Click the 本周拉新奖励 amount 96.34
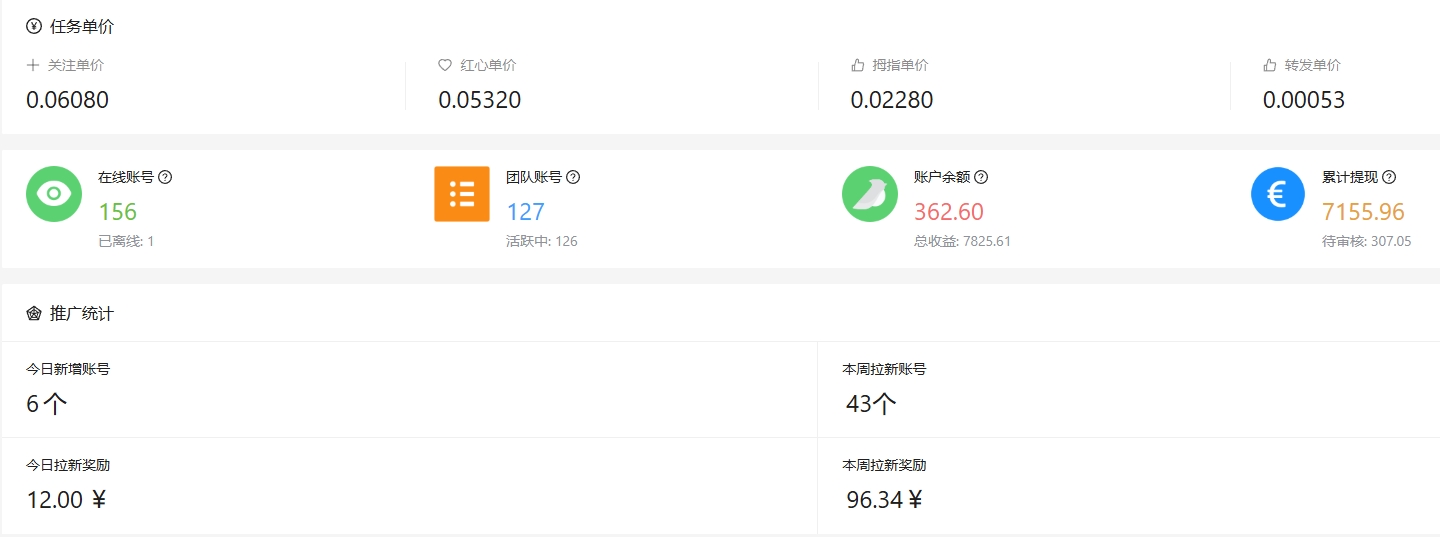1440x537 pixels. click(x=875, y=500)
